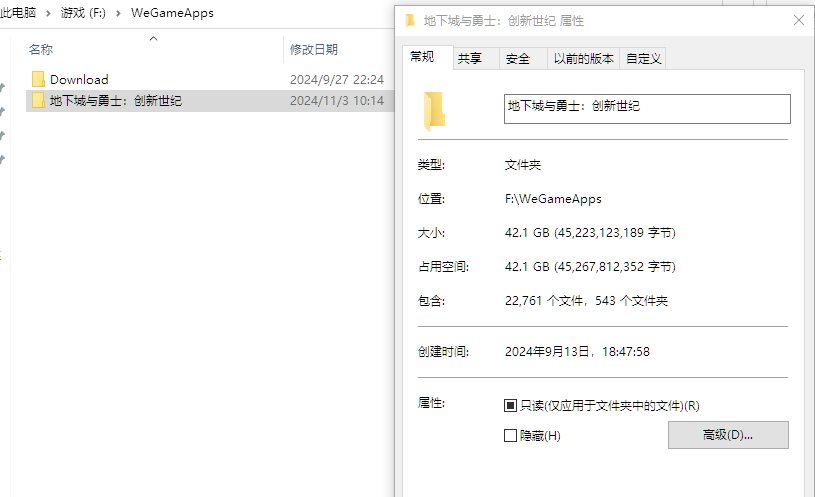Sort by the 名称 column header
The width and height of the screenshot is (815, 497).
41,49
